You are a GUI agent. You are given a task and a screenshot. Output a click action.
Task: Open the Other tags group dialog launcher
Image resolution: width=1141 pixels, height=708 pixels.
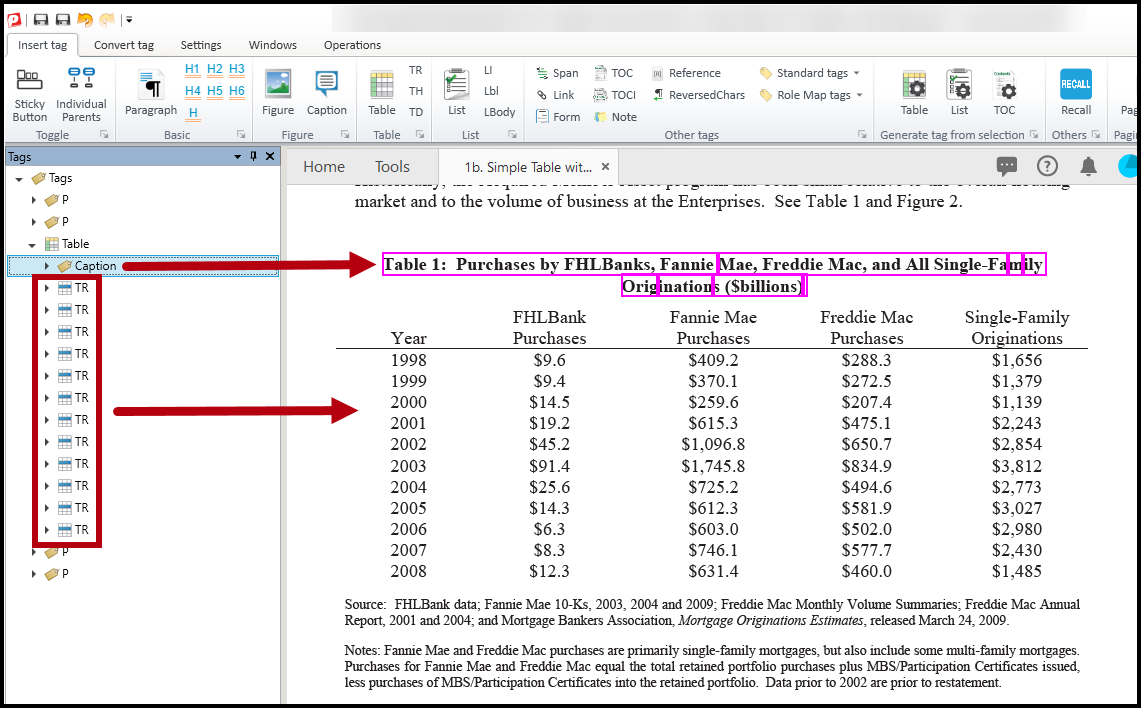point(862,135)
